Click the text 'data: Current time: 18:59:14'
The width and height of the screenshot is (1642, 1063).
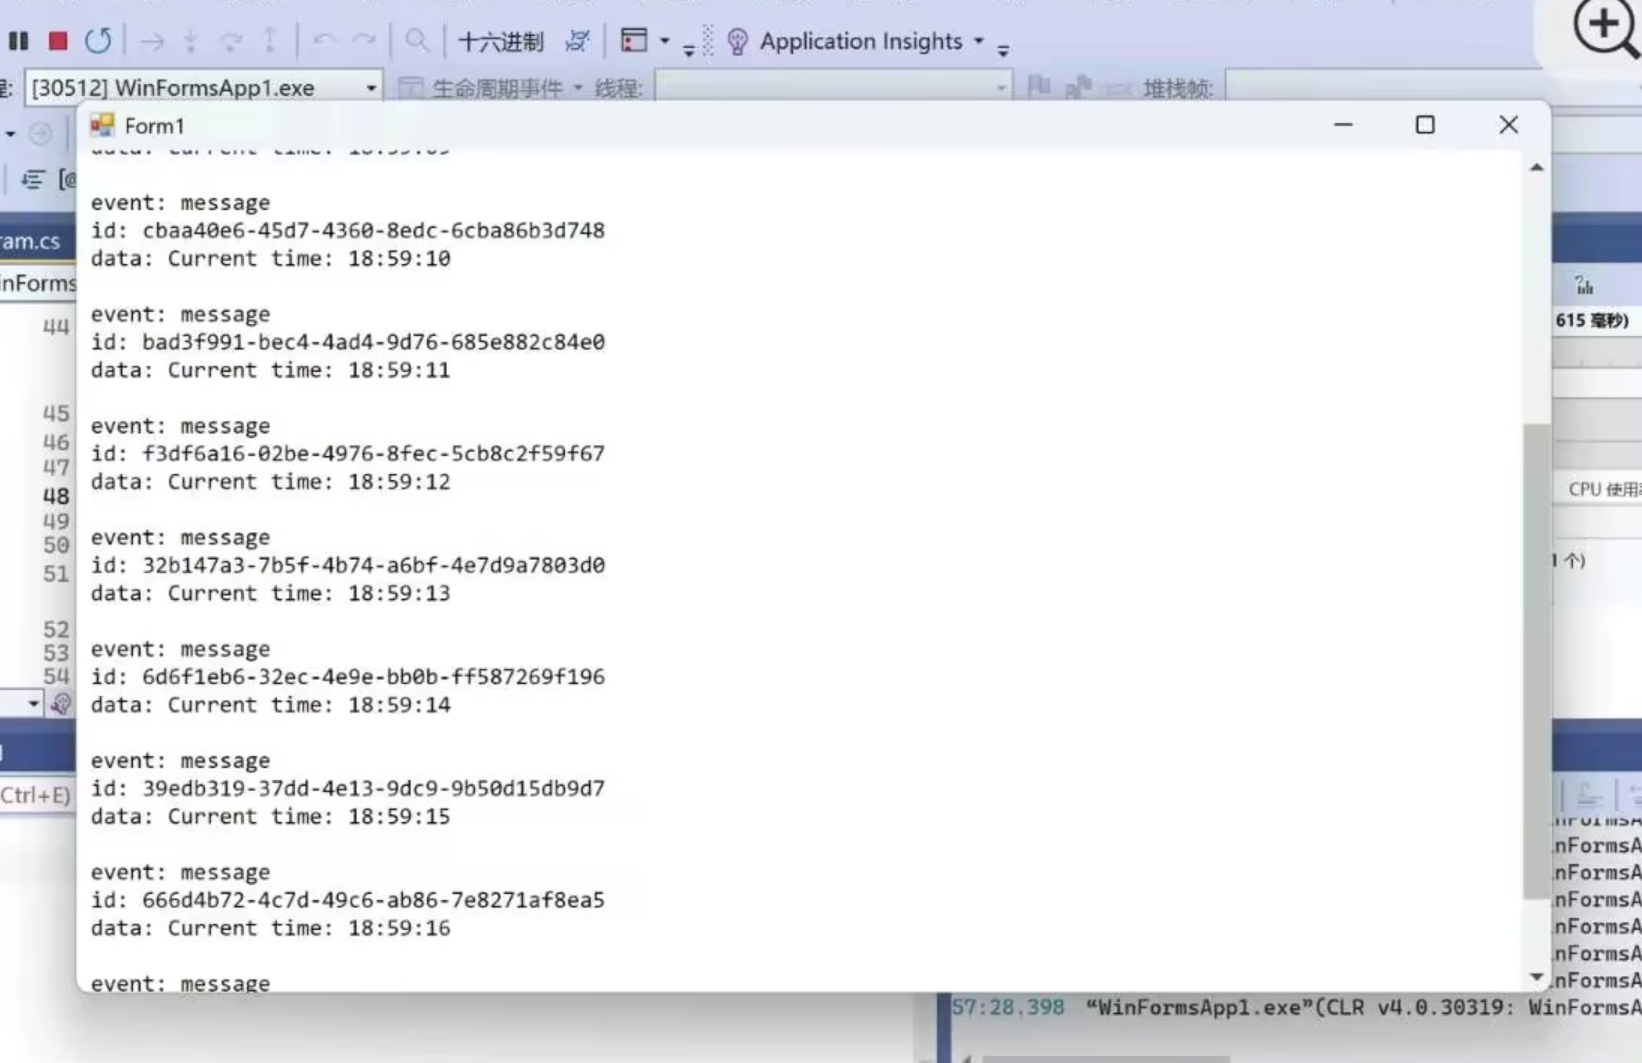270,705
